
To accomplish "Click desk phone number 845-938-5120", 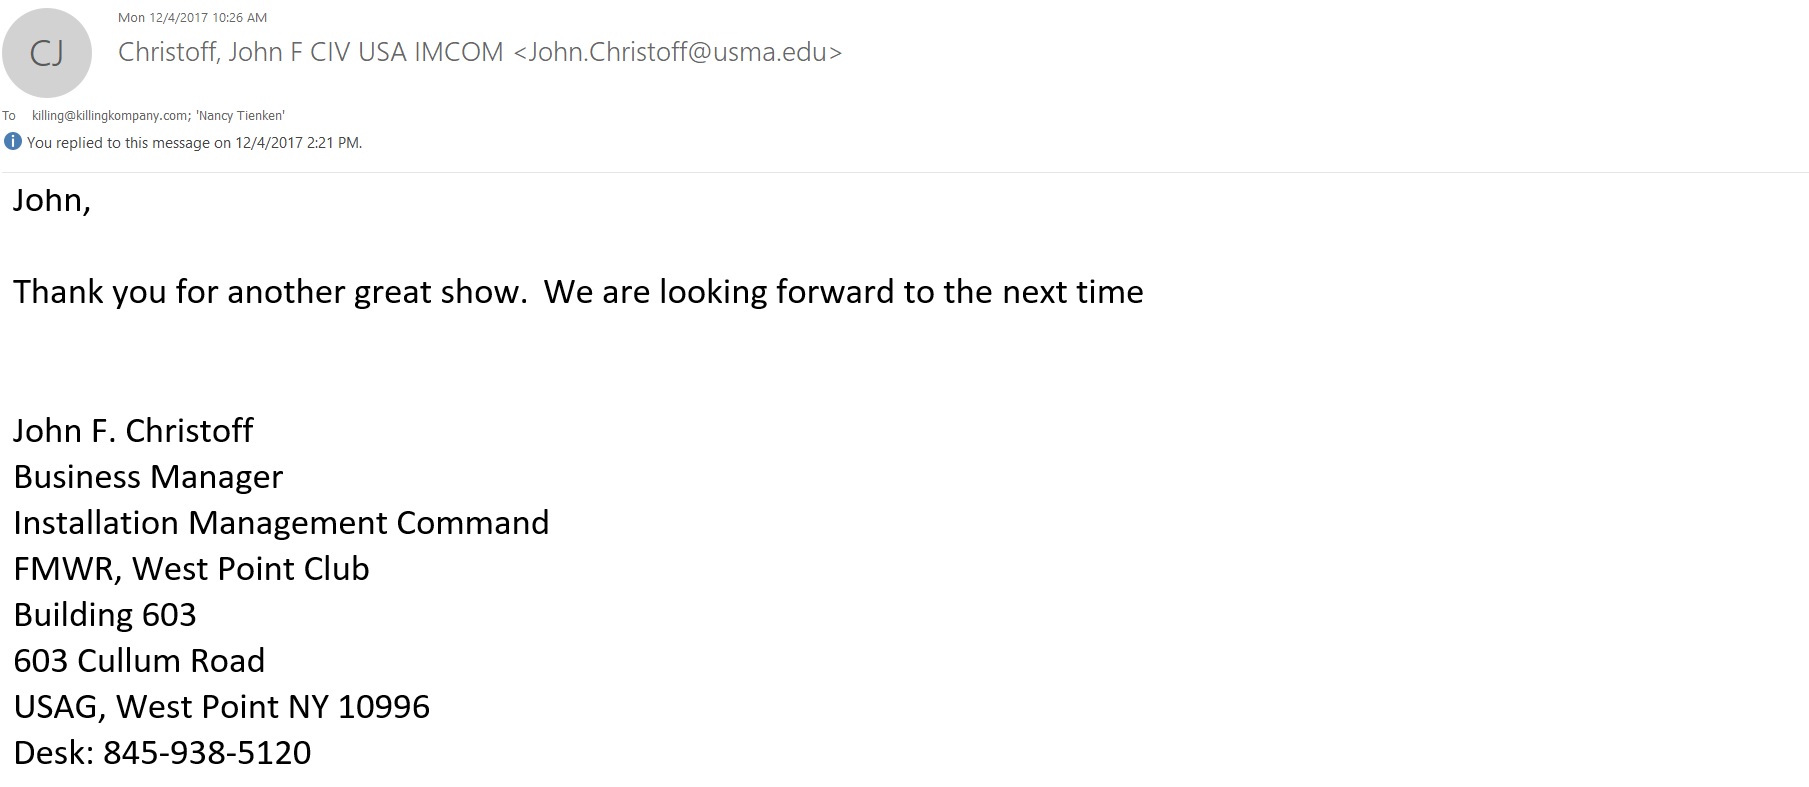I will [207, 752].
